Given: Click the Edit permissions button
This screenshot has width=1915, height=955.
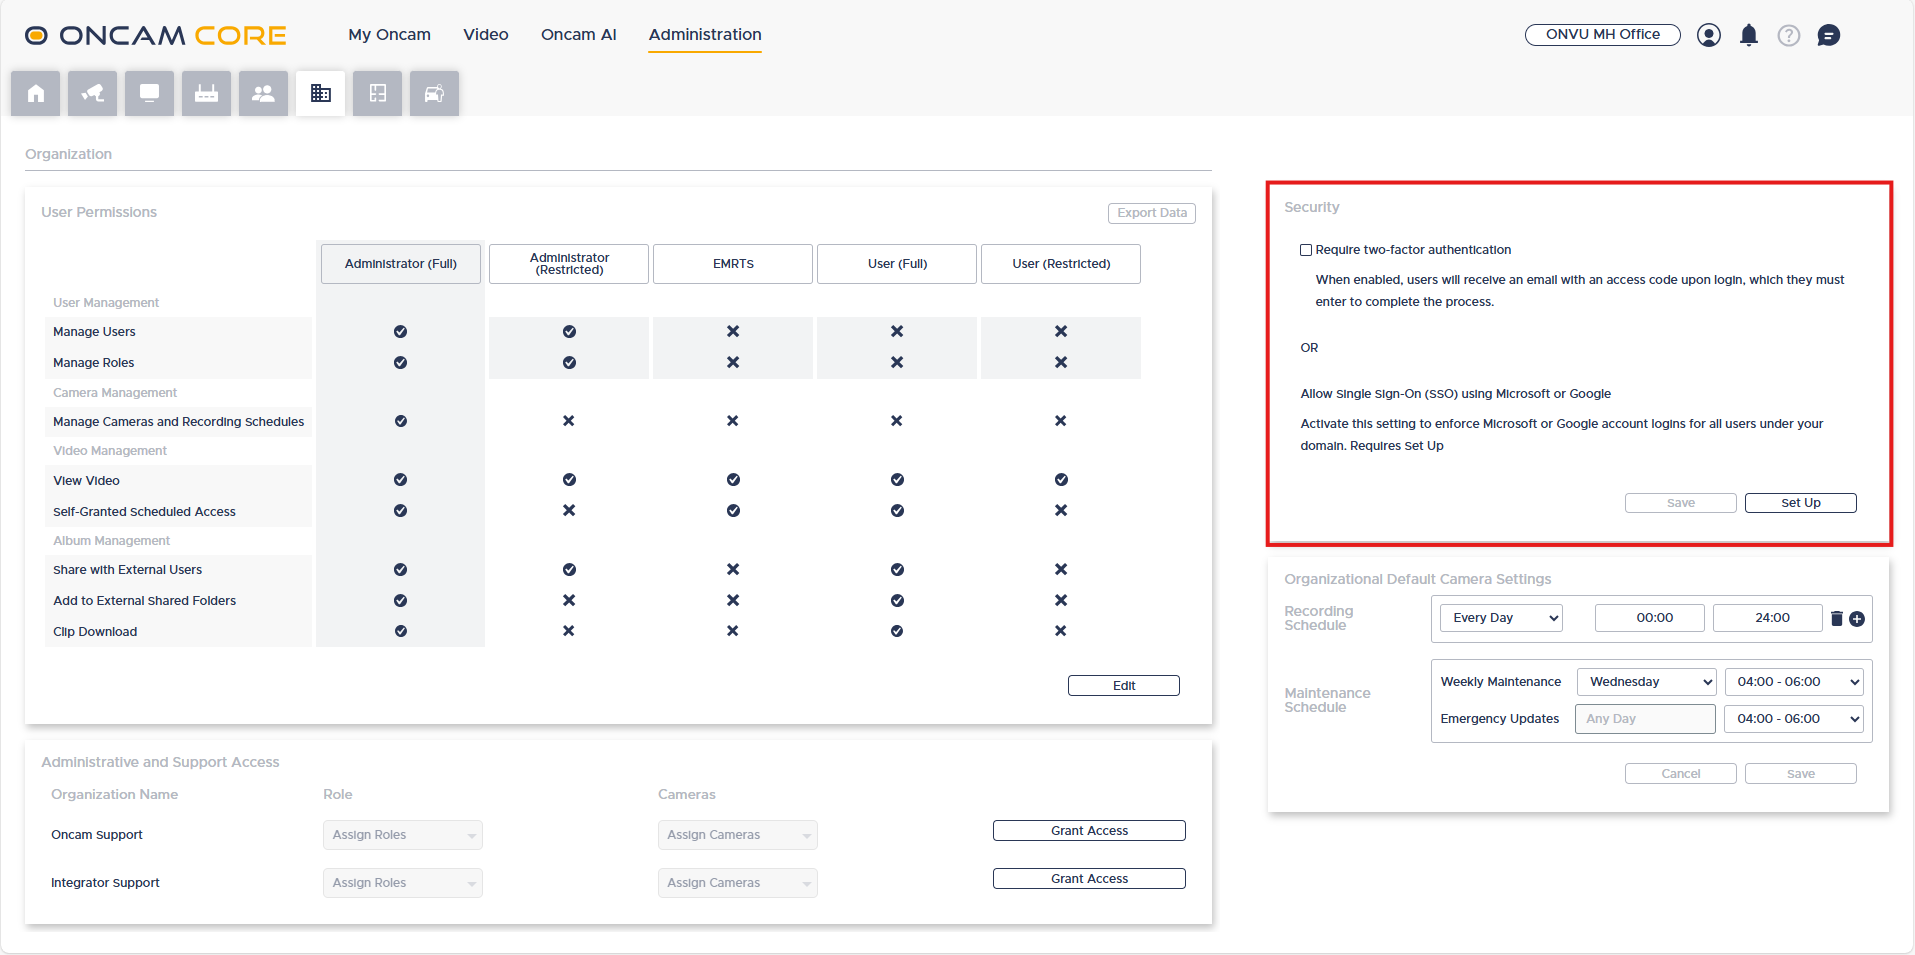Looking at the screenshot, I should click(1124, 686).
